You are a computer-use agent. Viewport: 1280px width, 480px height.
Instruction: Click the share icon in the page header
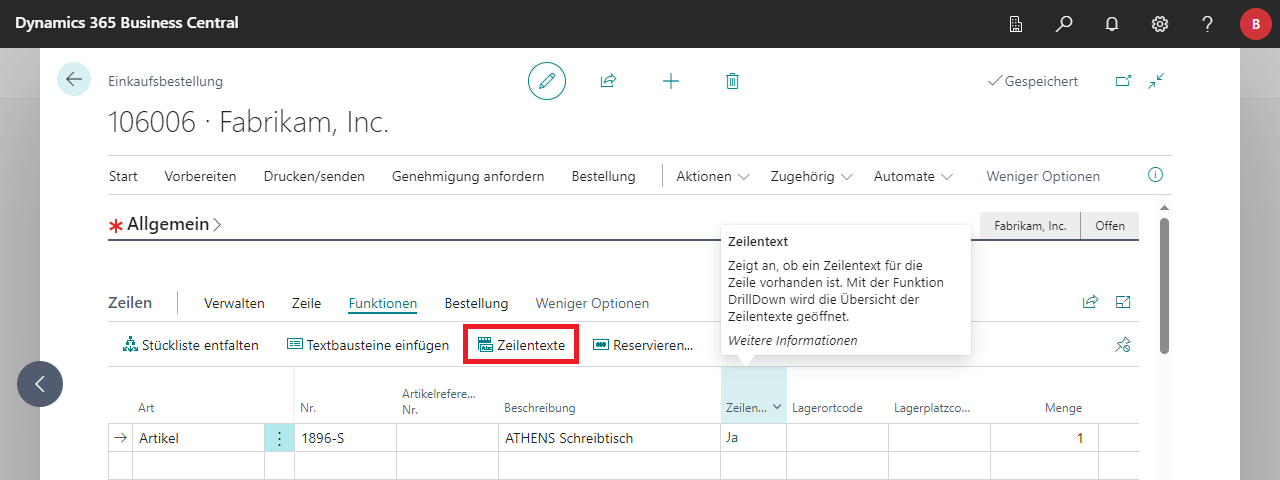608,81
